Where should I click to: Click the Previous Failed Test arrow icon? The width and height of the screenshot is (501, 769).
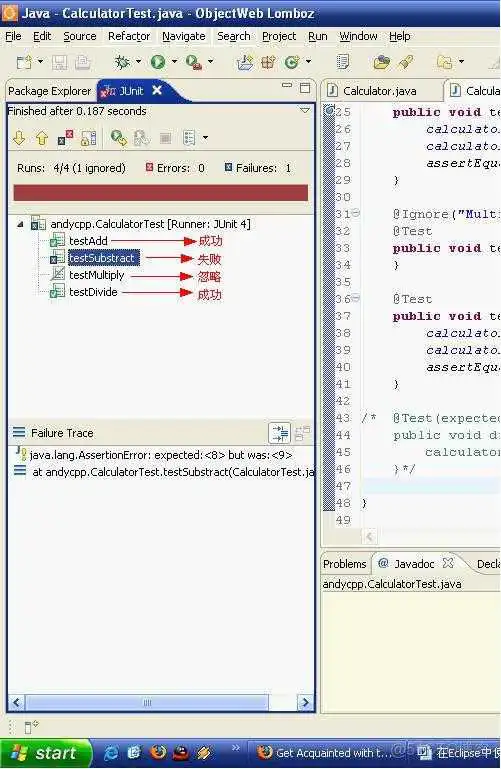42,138
